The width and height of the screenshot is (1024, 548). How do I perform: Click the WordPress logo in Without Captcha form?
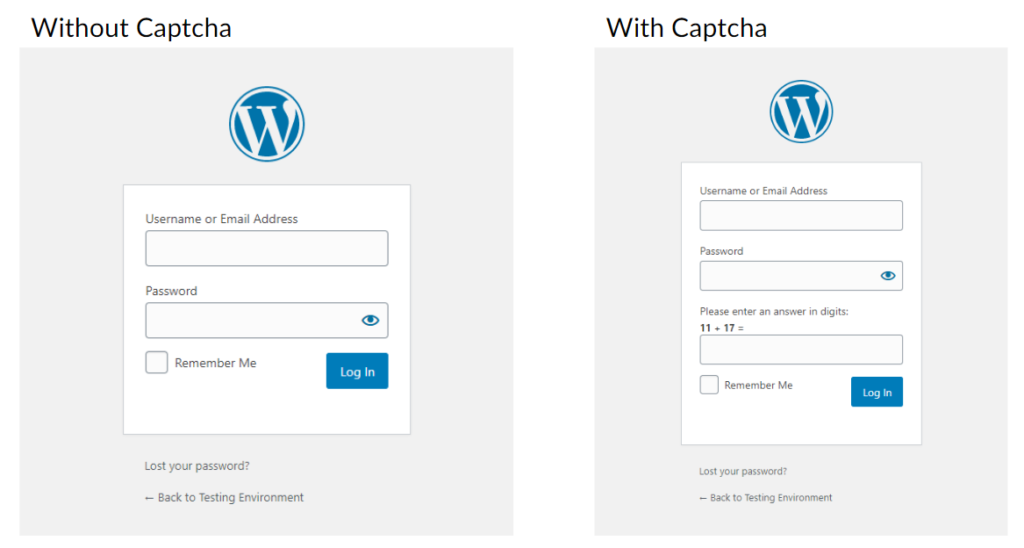coord(266,124)
